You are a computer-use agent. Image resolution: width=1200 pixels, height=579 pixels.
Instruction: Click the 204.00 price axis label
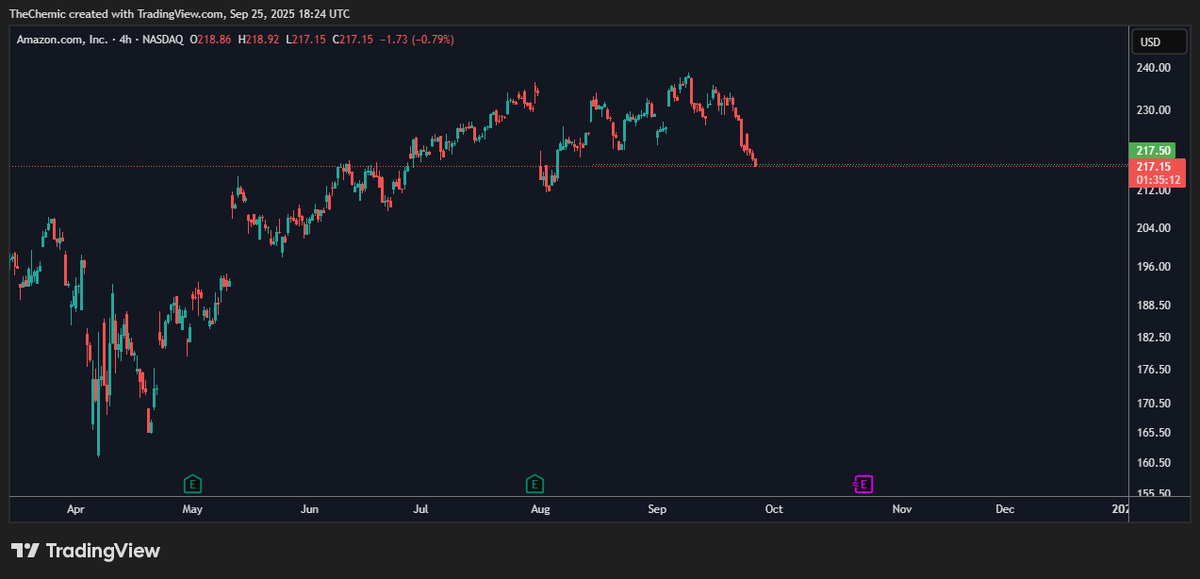[1154, 228]
